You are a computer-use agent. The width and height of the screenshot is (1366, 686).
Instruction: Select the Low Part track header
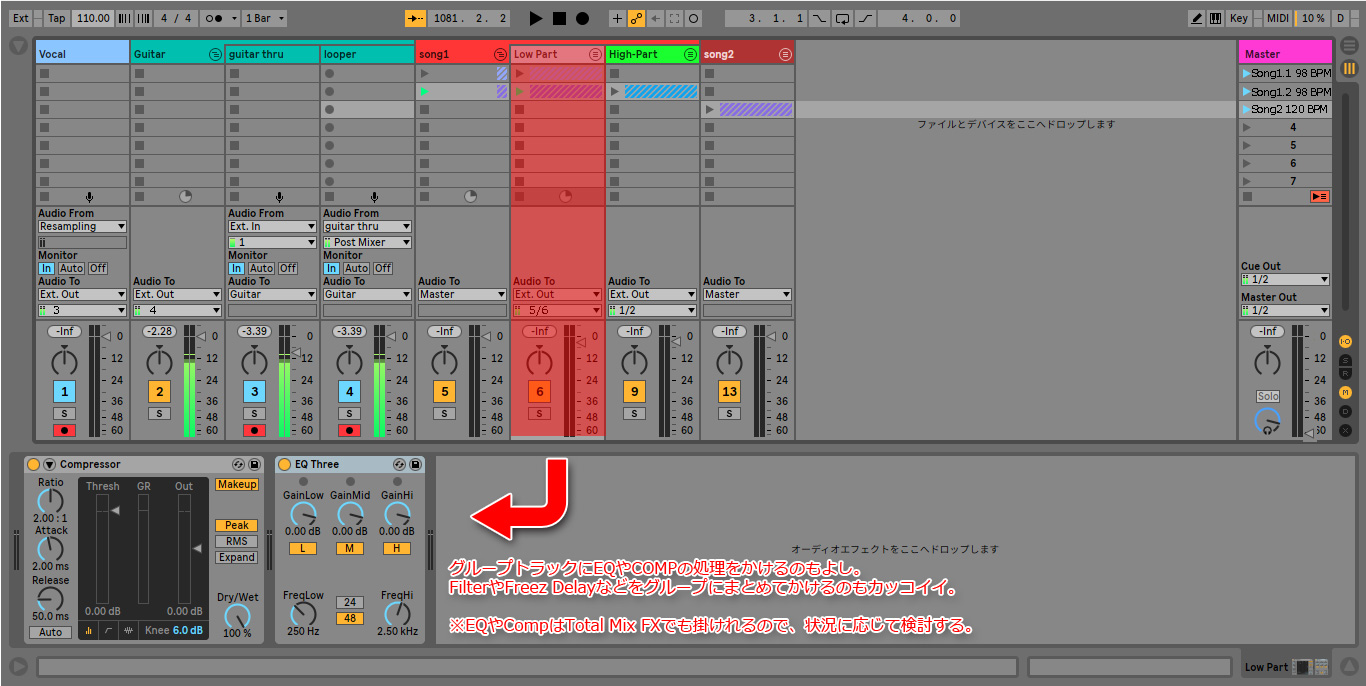pos(550,54)
